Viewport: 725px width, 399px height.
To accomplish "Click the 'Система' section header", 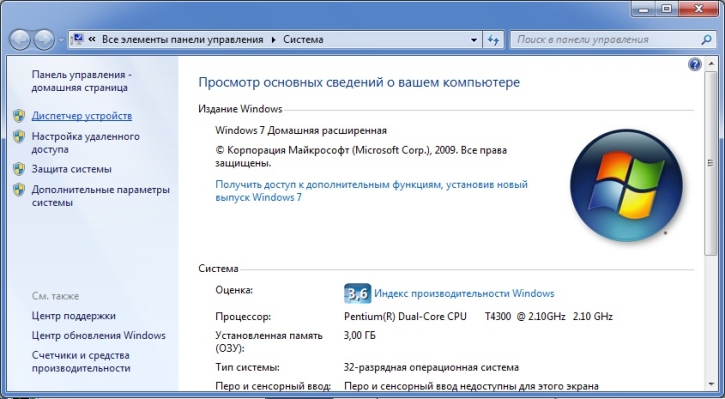I will pos(218,269).
